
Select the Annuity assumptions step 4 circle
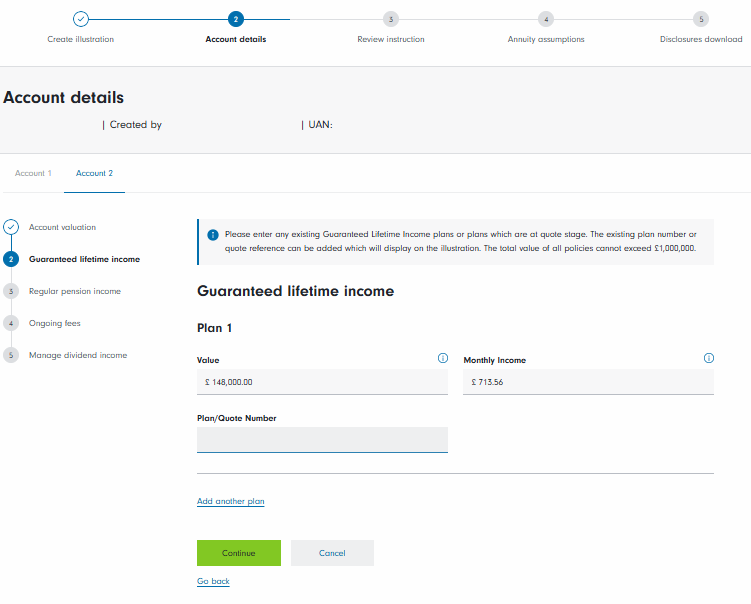click(545, 19)
